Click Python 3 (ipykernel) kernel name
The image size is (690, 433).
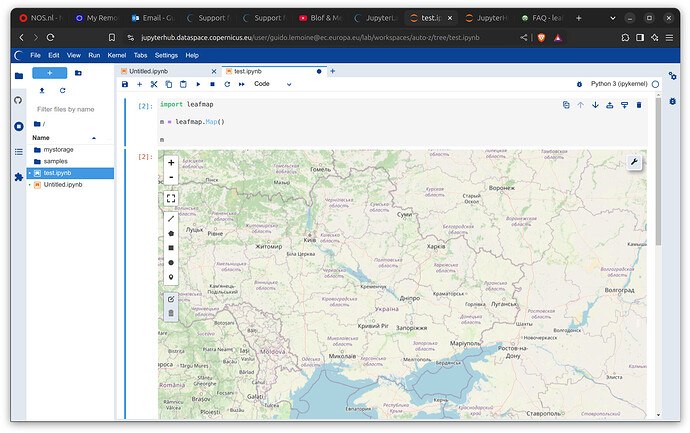617,85
